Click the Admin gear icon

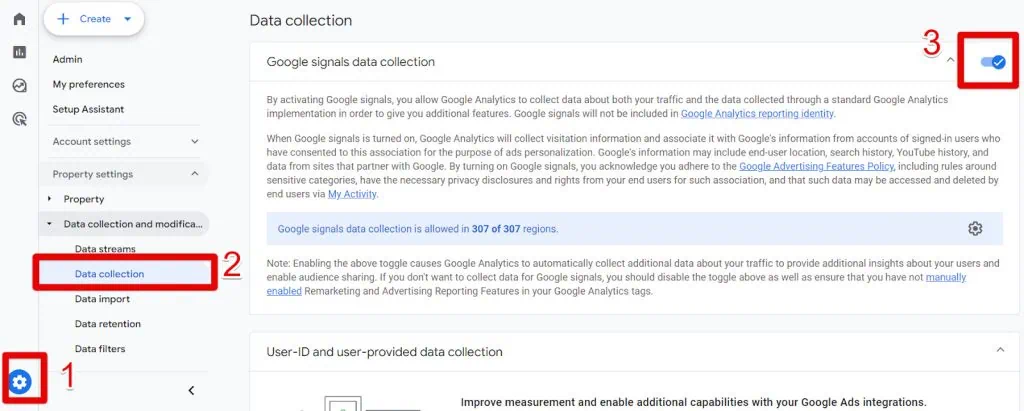20,381
